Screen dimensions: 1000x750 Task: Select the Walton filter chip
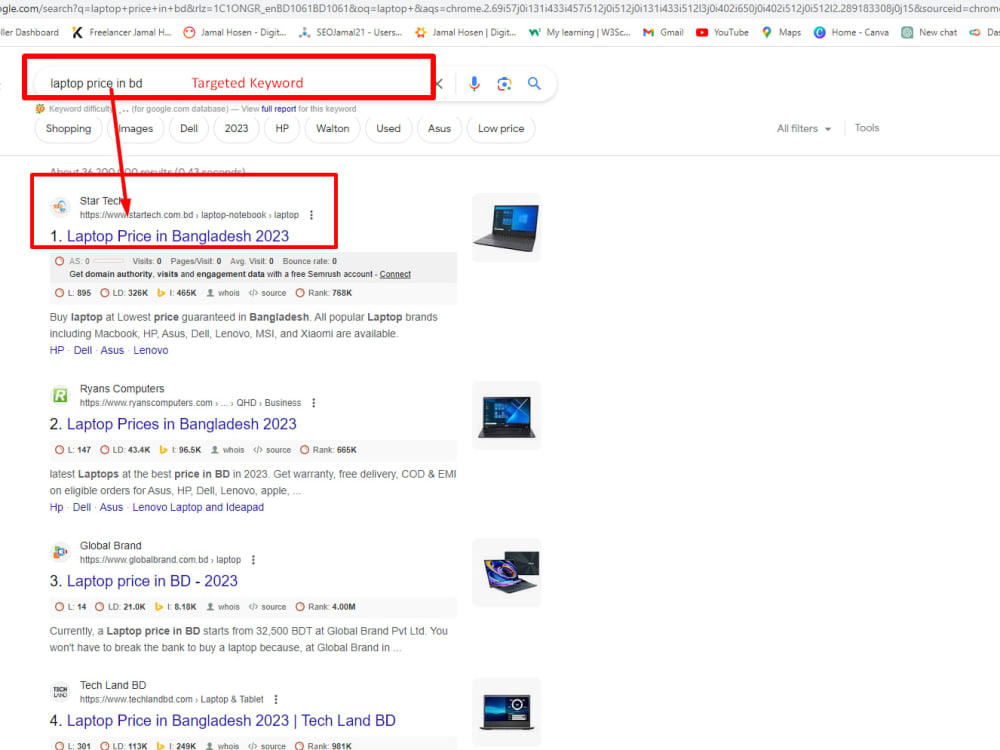[x=332, y=129]
